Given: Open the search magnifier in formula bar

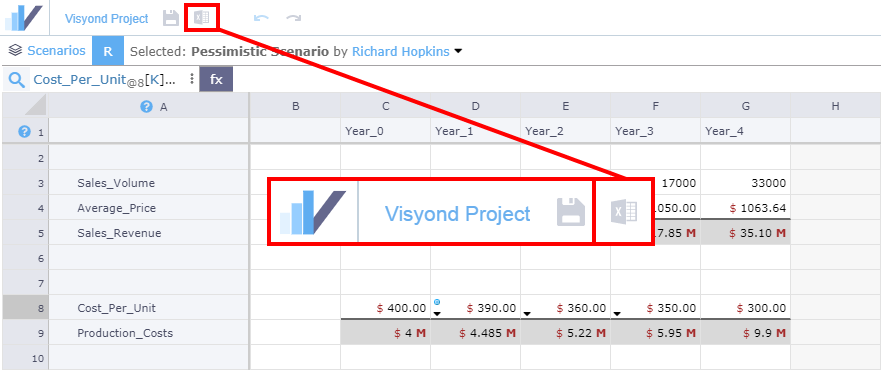Looking at the screenshot, I should [x=17, y=80].
